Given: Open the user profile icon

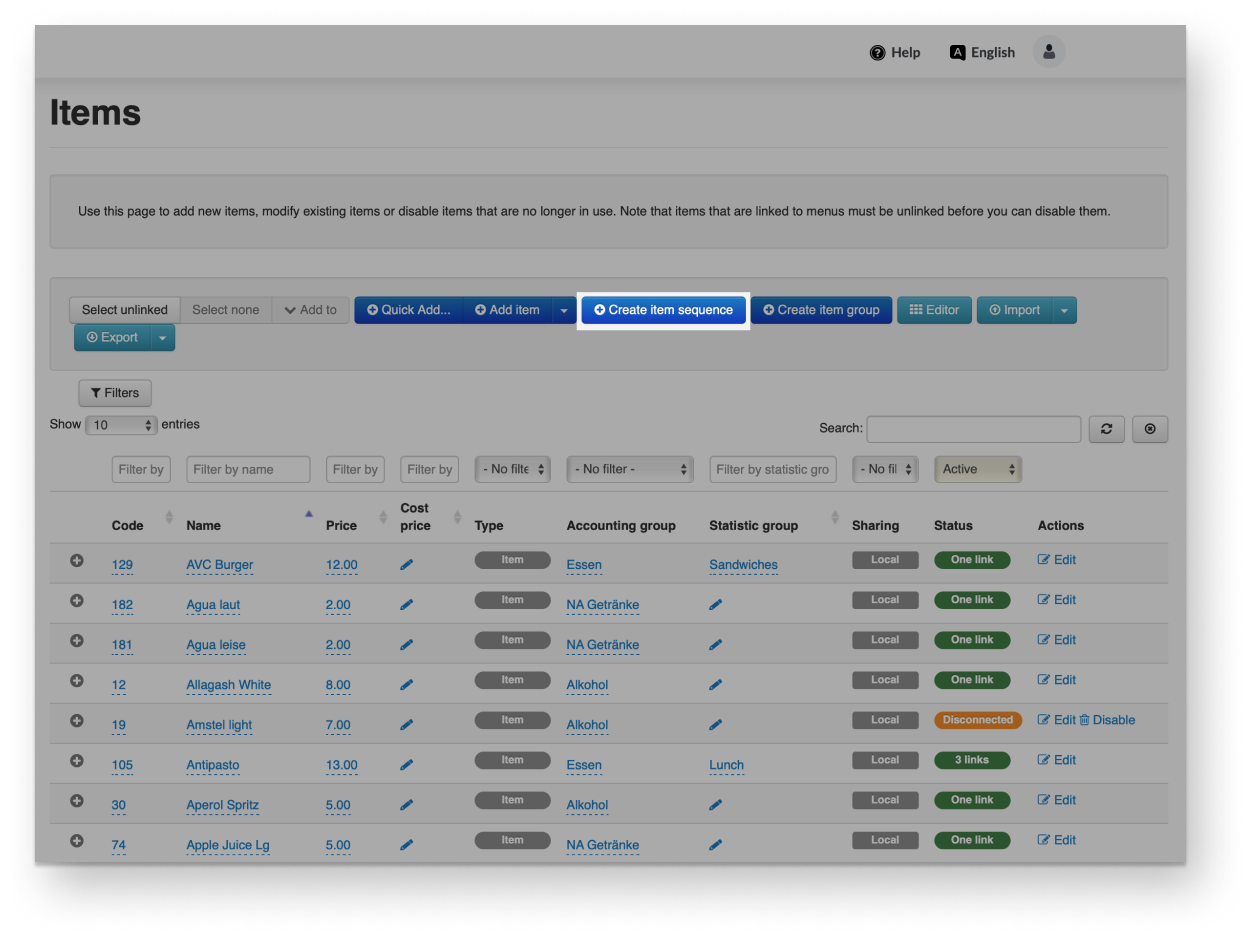Looking at the screenshot, I should [x=1049, y=52].
